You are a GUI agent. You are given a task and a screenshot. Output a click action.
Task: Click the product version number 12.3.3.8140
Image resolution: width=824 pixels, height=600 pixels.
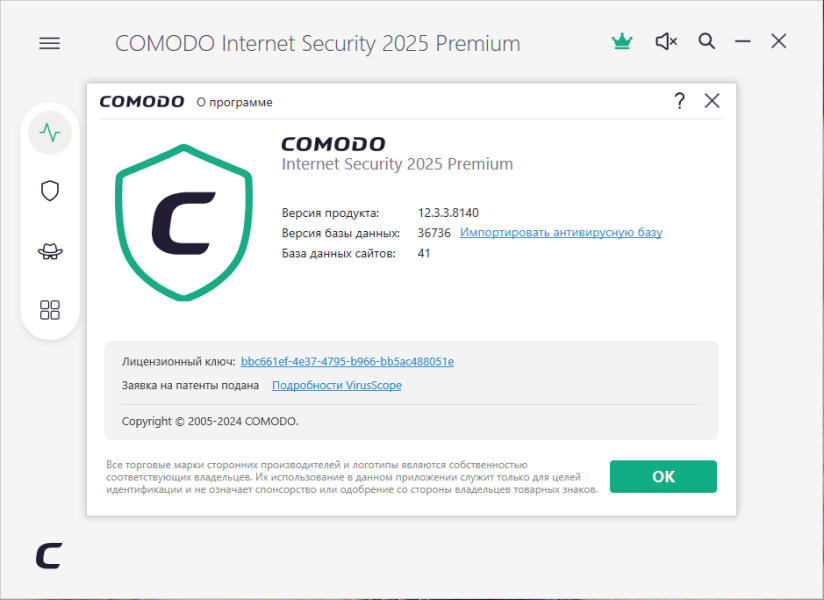(x=448, y=213)
